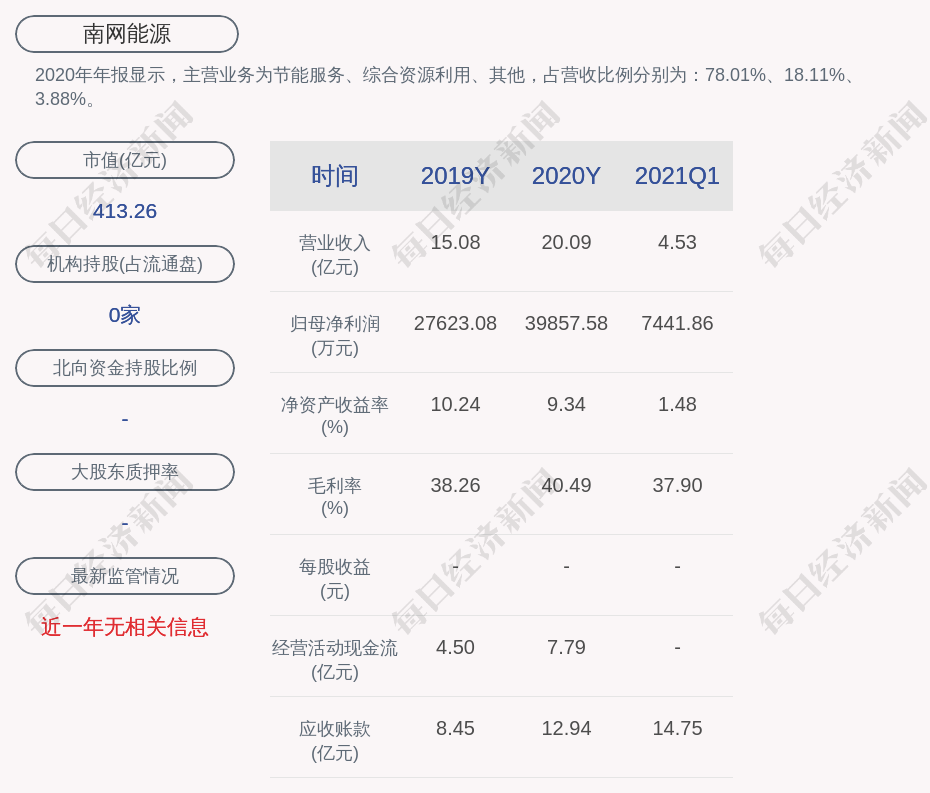930x793 pixels.
Task: Click the market value 413.26
Action: tap(125, 211)
